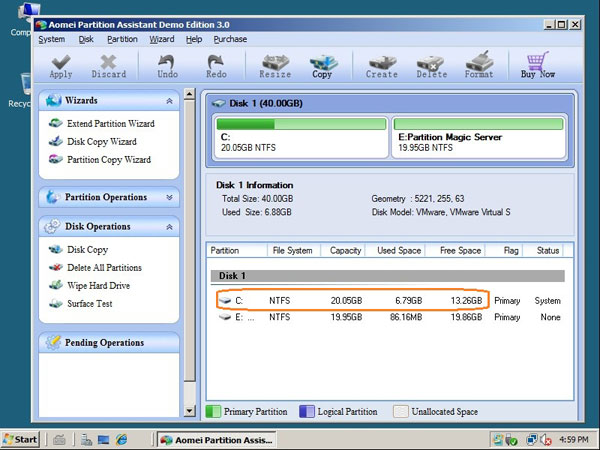600x450 pixels.
Task: Click the C: partition usage bar
Action: point(301,124)
